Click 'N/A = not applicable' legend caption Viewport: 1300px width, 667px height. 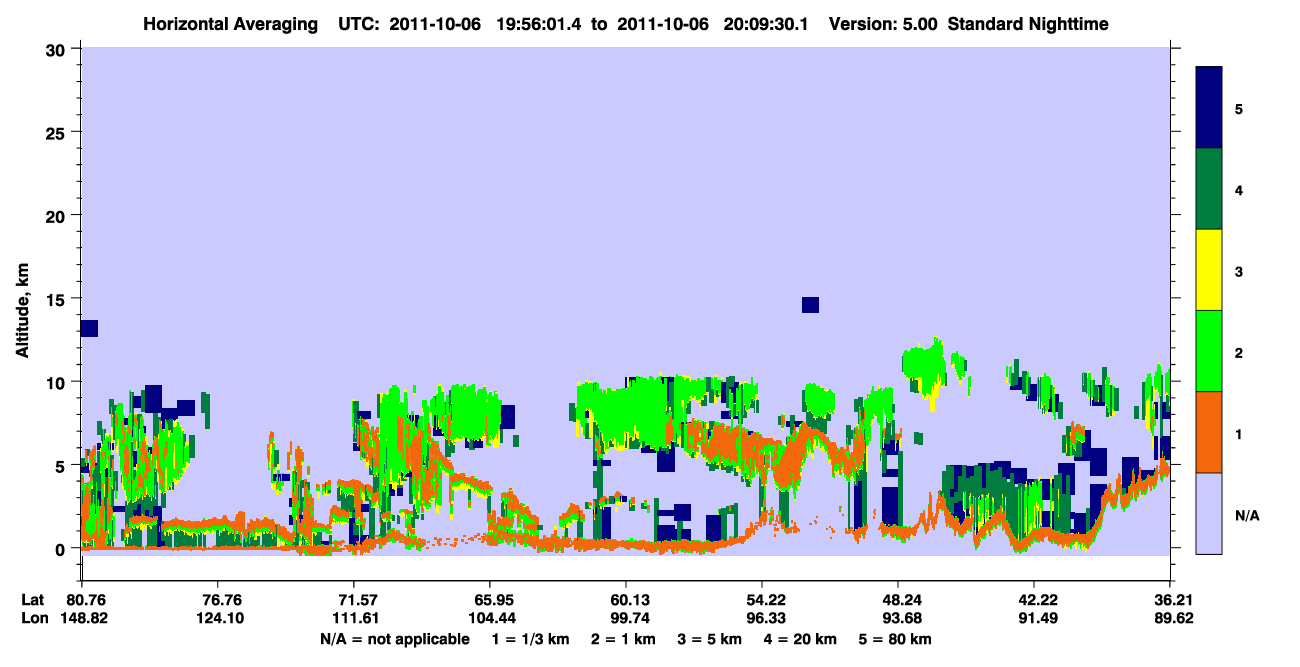click(x=395, y=639)
